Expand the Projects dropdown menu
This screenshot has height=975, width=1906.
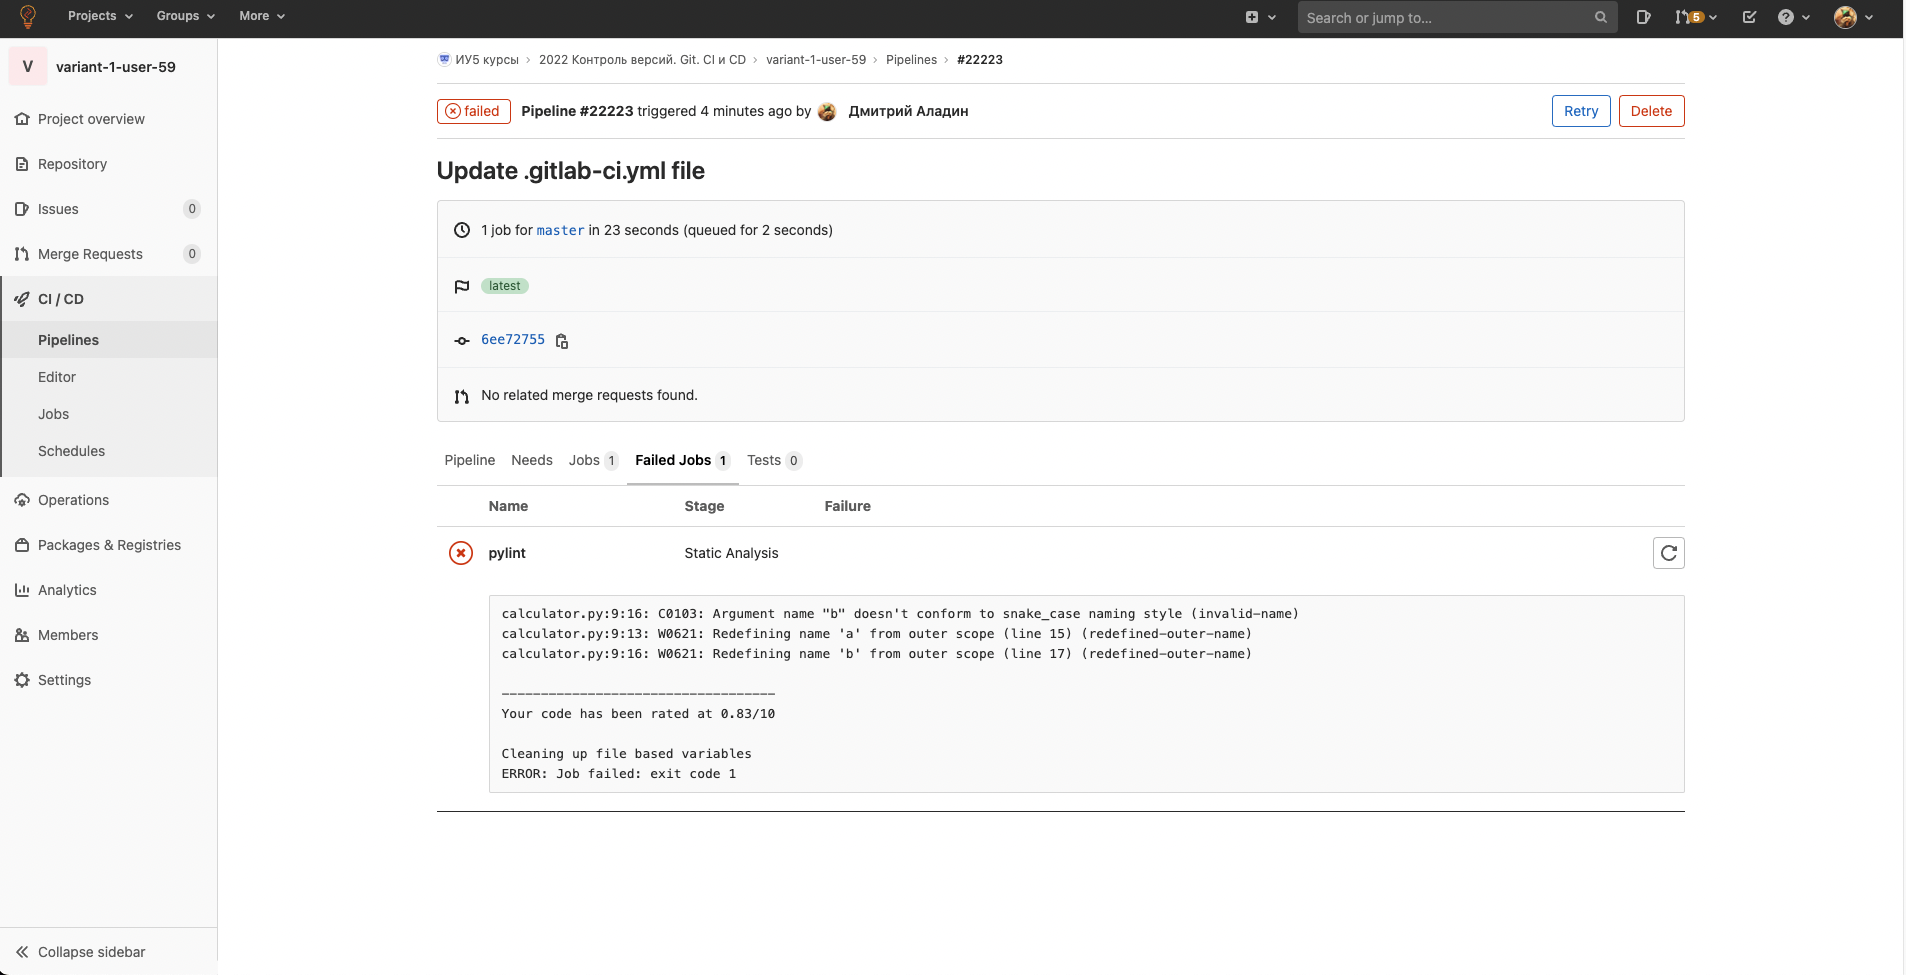(100, 16)
